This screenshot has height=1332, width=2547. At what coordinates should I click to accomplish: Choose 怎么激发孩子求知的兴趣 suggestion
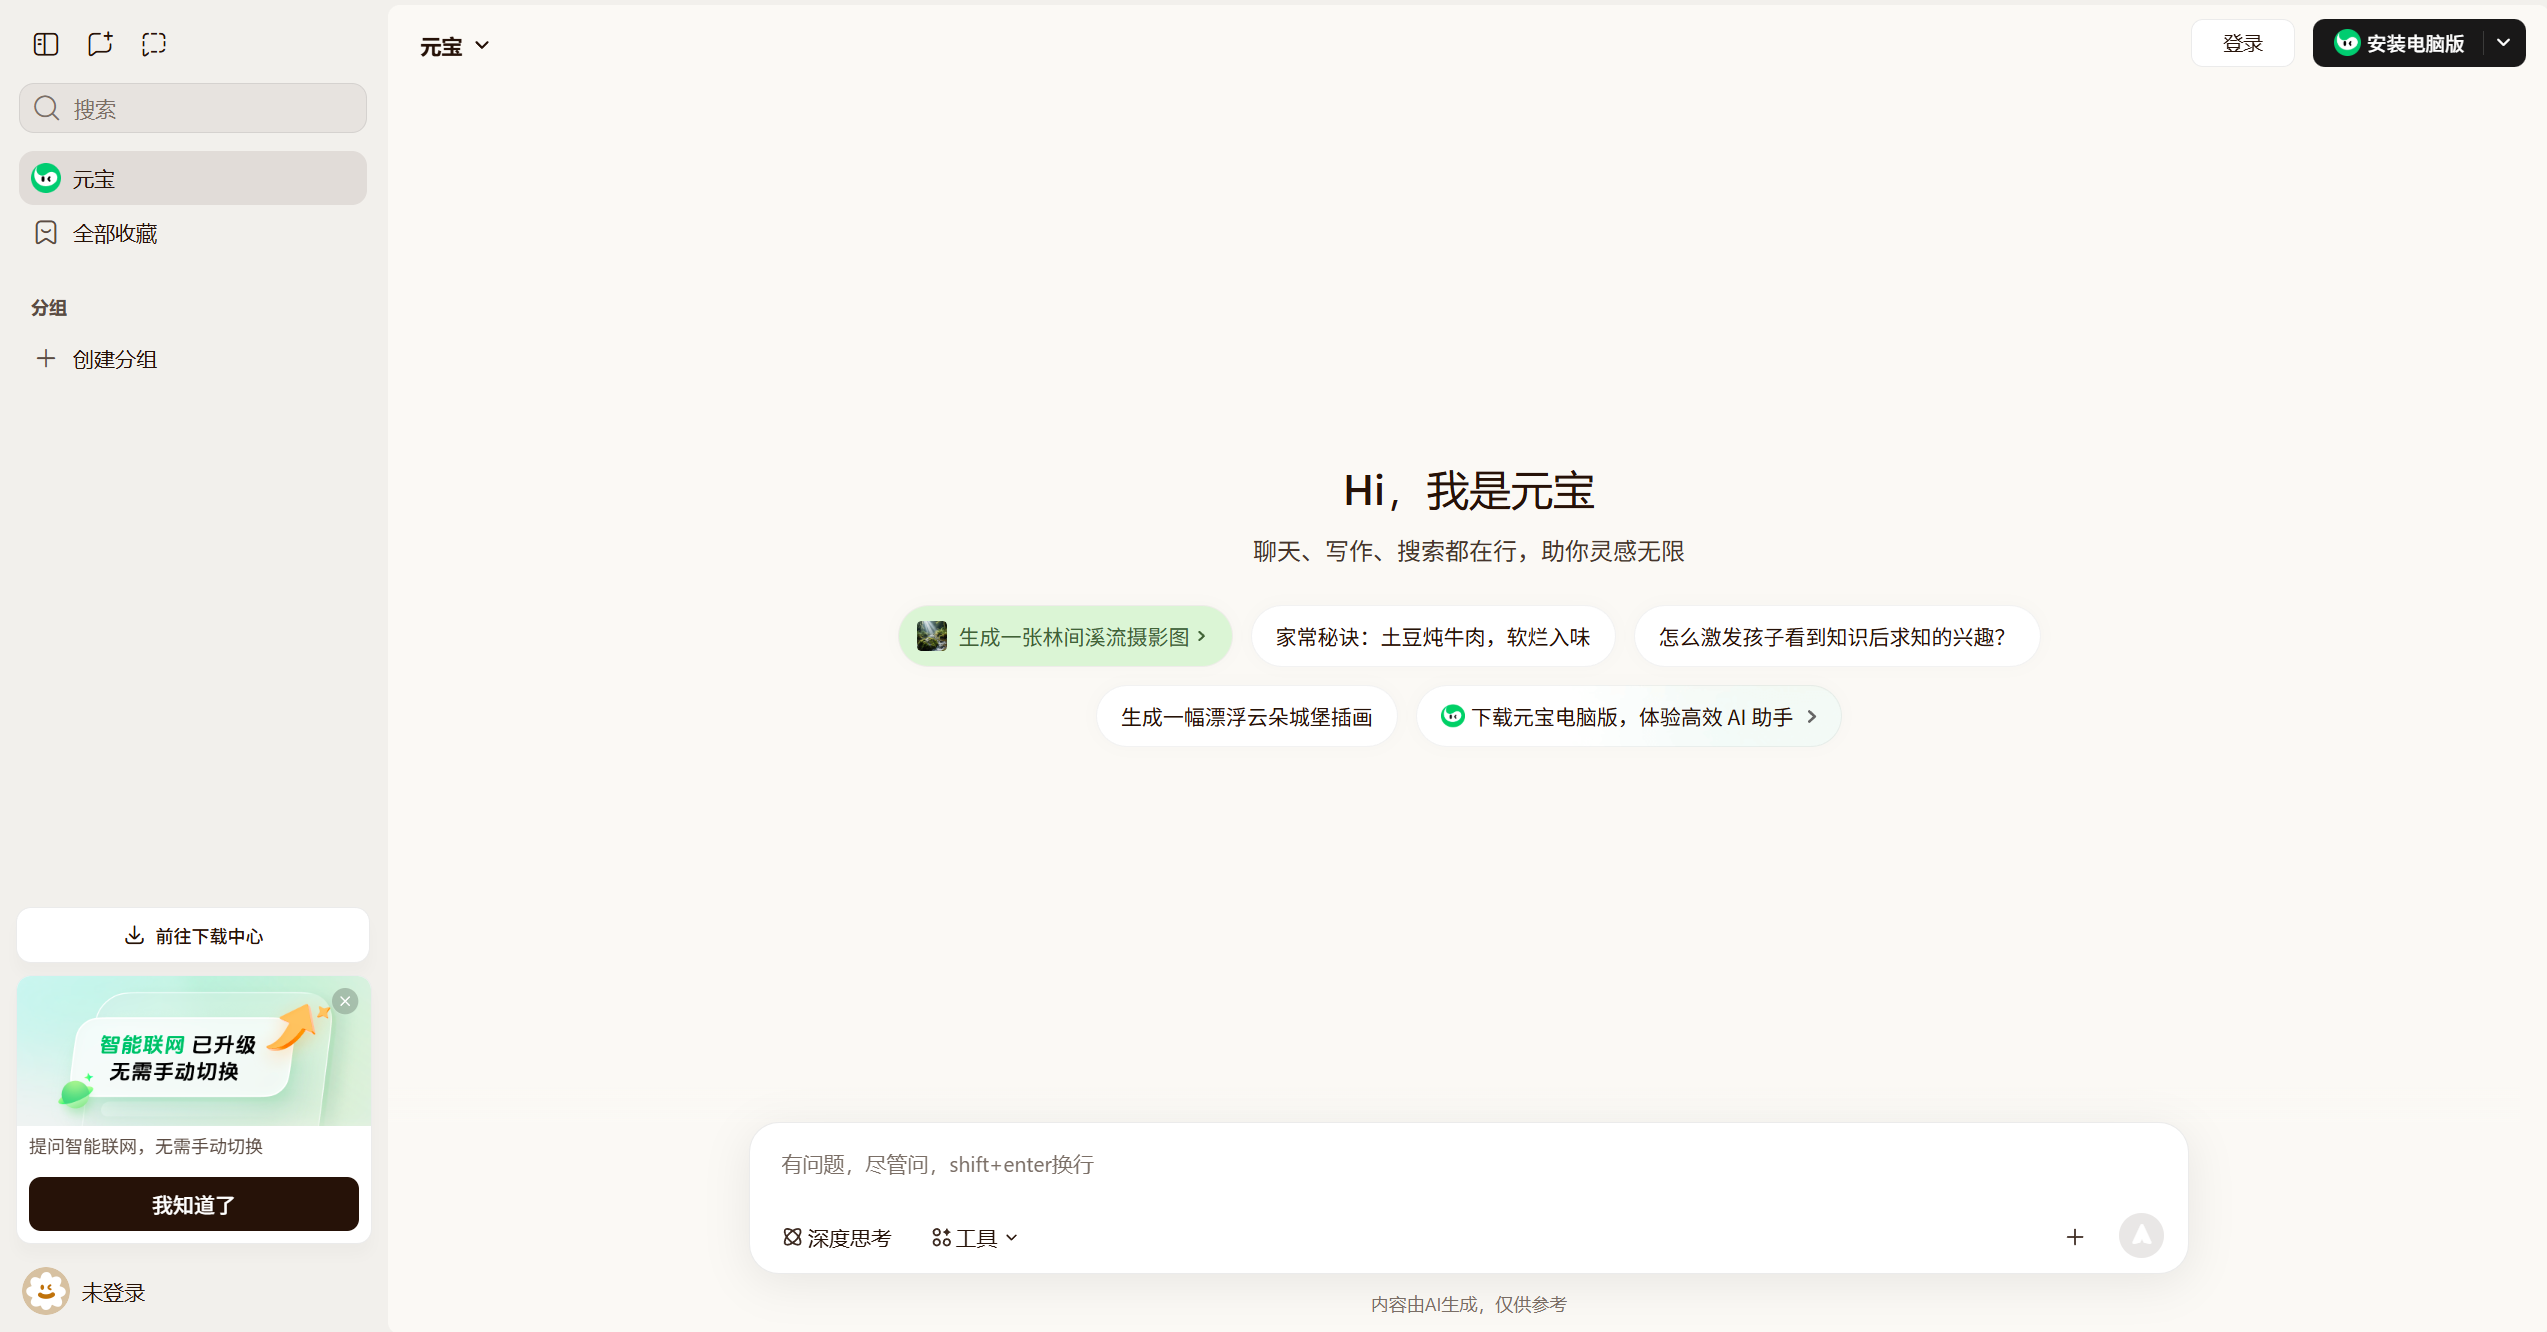click(1836, 636)
